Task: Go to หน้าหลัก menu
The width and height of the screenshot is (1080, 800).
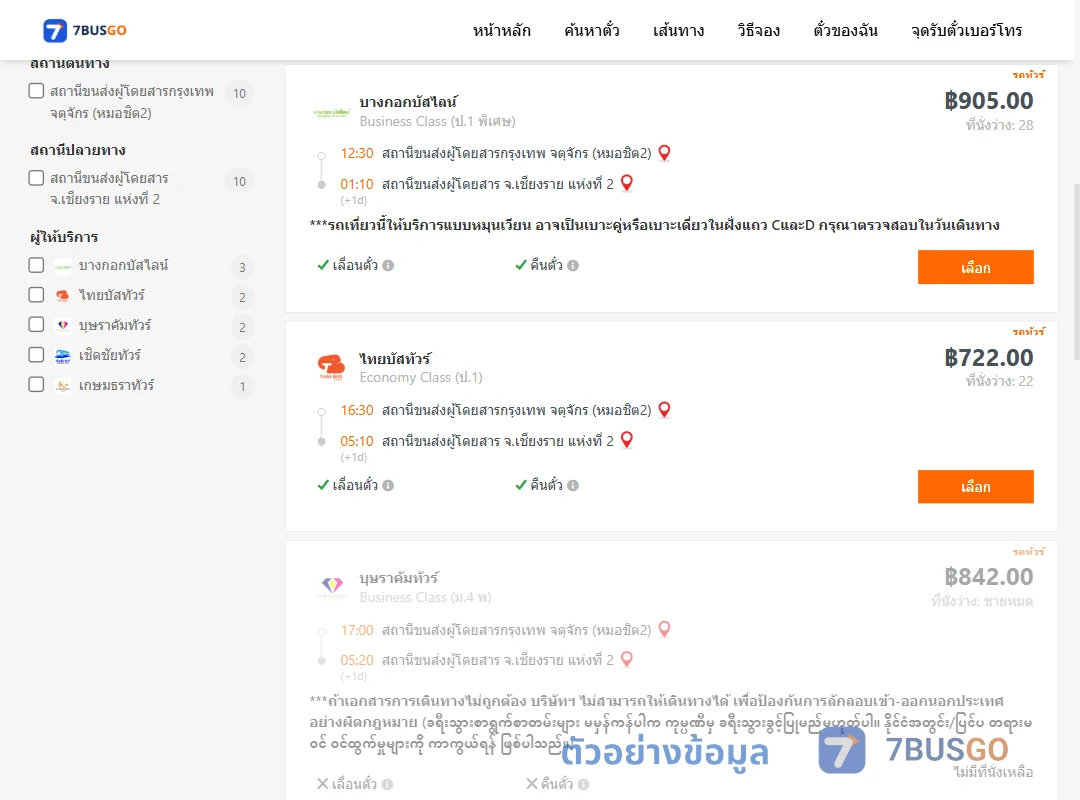Action: pos(501,30)
